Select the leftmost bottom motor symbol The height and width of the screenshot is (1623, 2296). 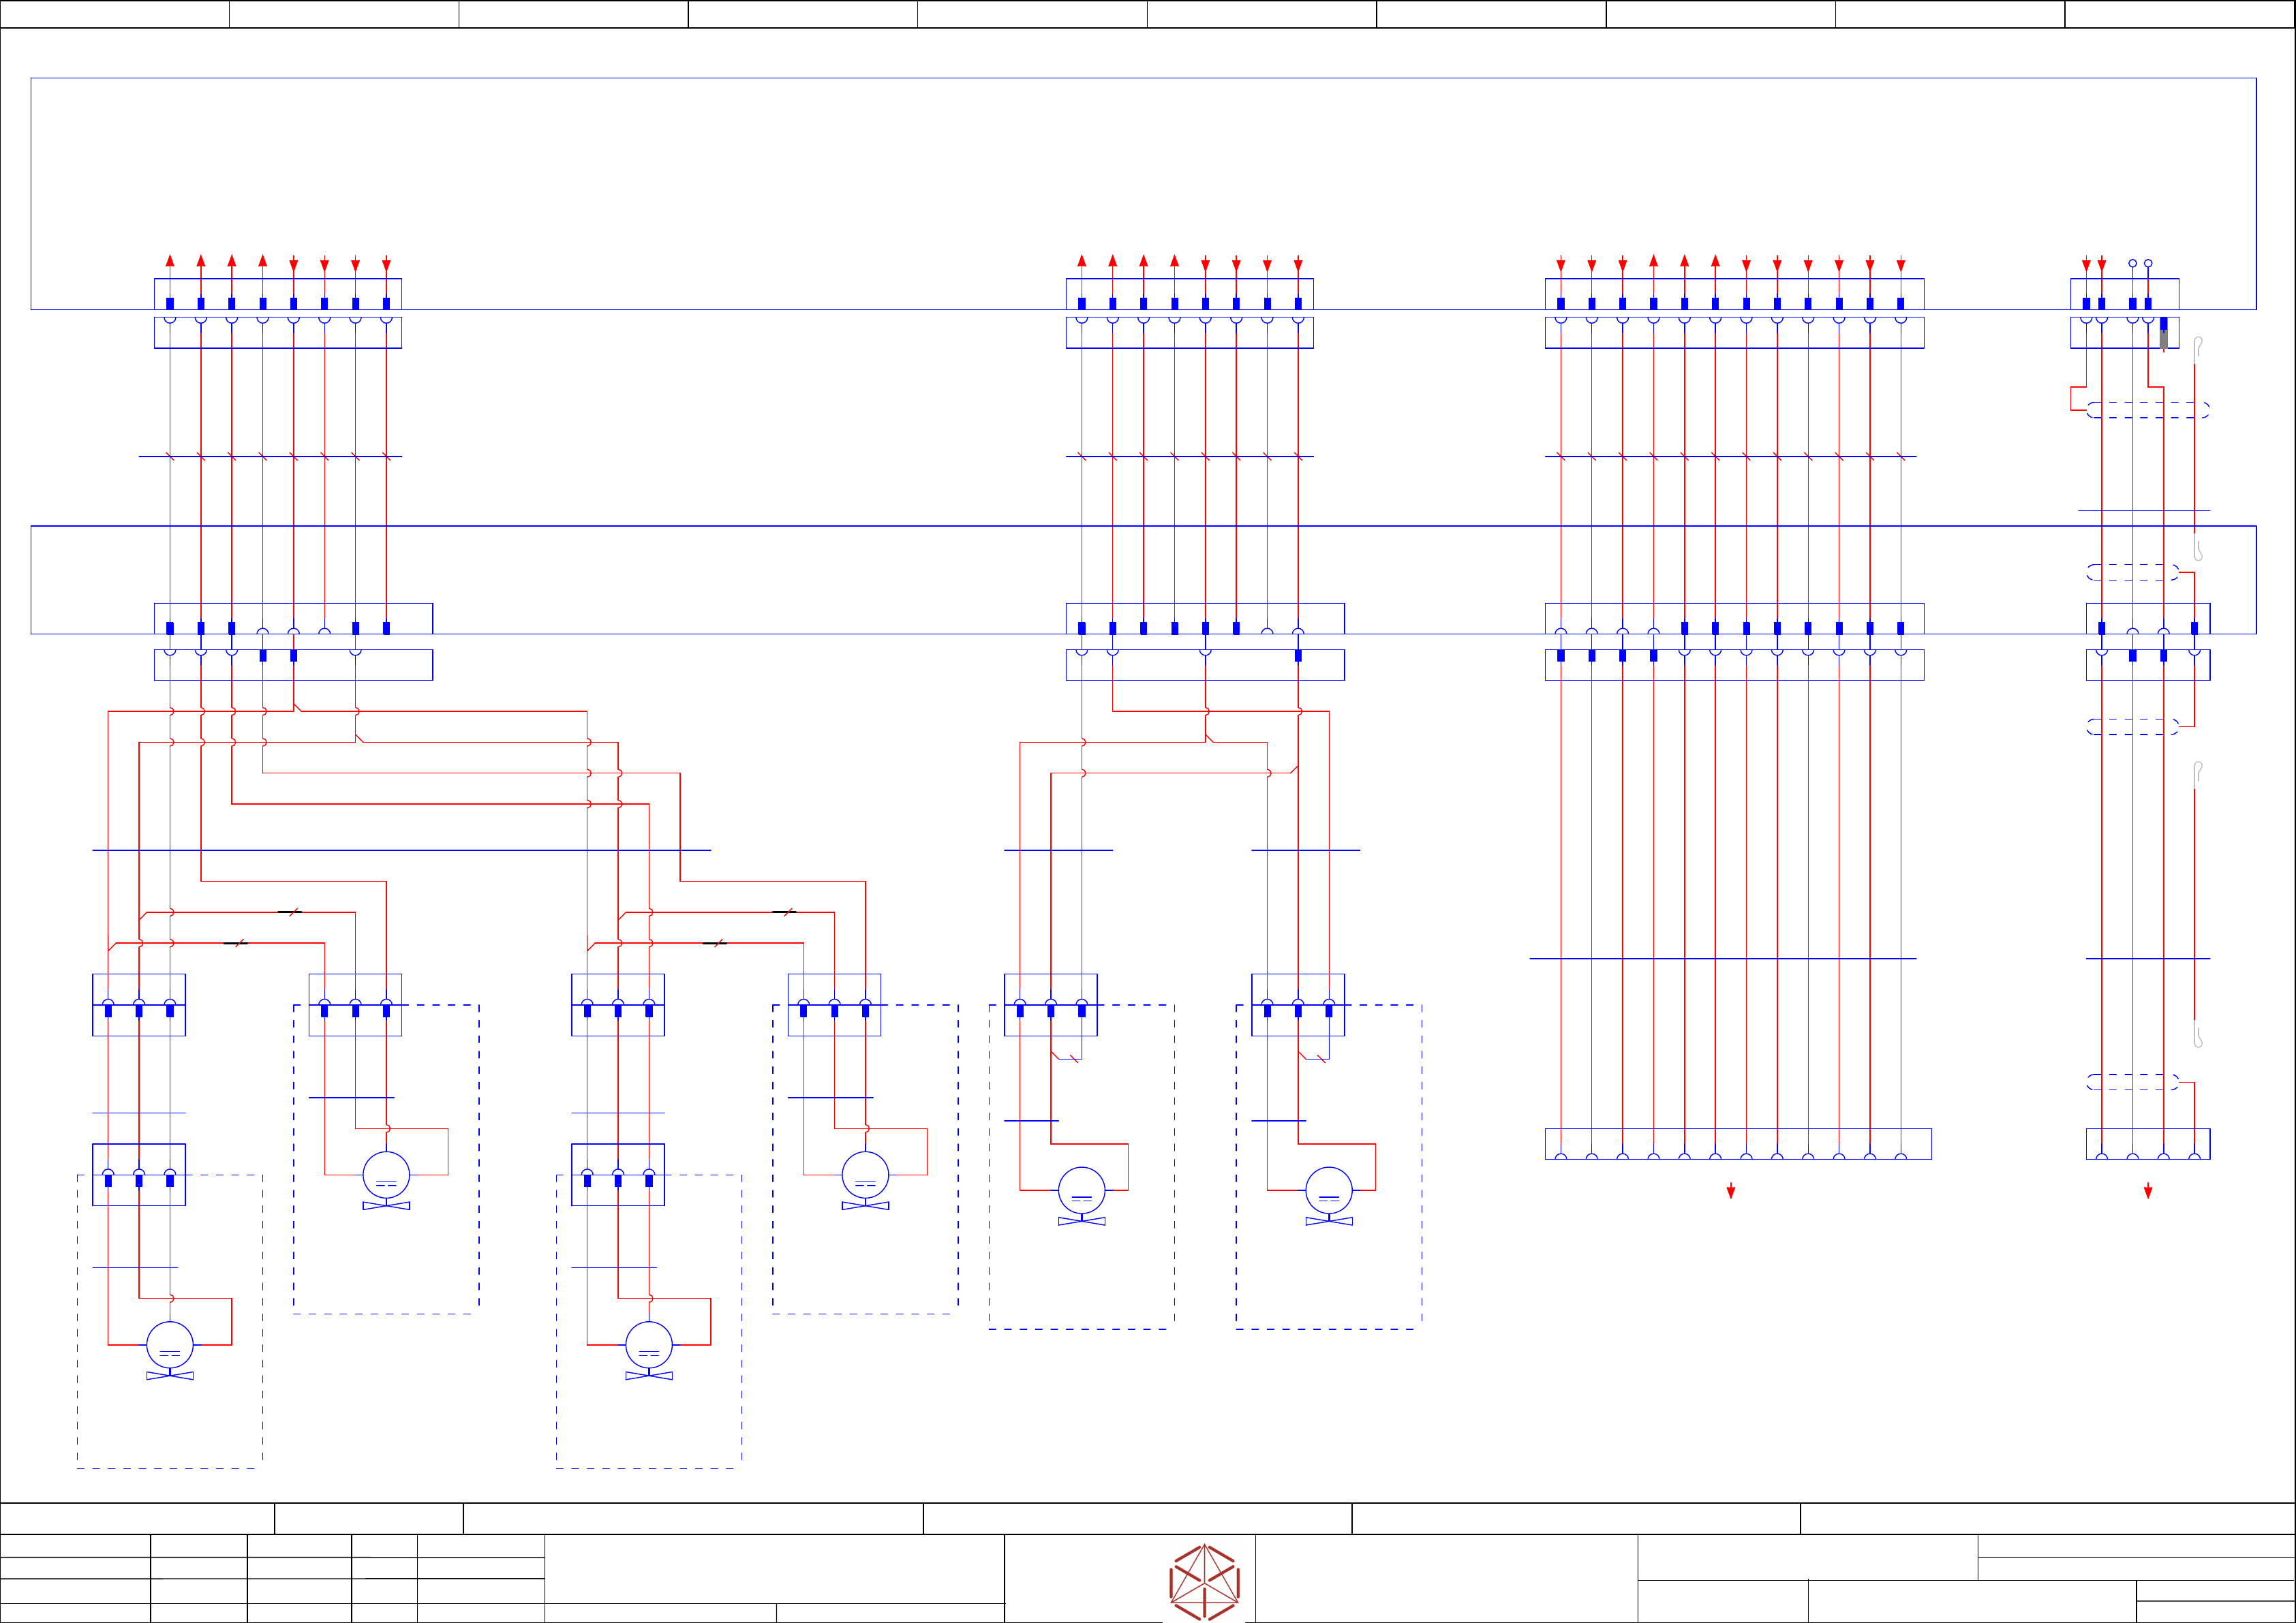point(170,1346)
